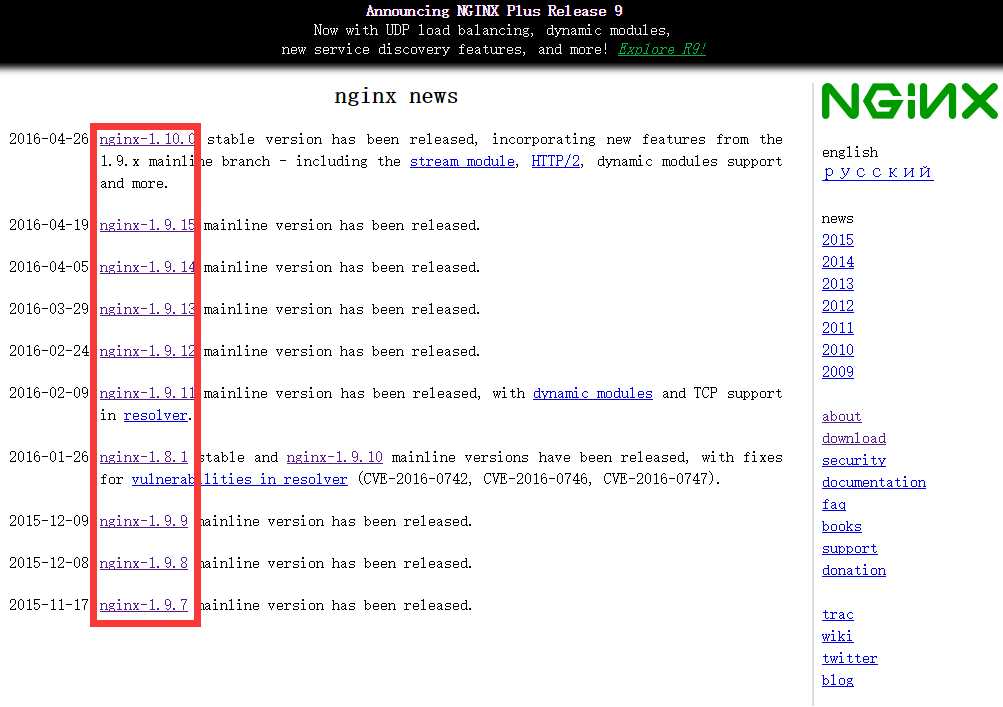Click the 2016-02-09 date text
1003x707 pixels.
tap(49, 393)
